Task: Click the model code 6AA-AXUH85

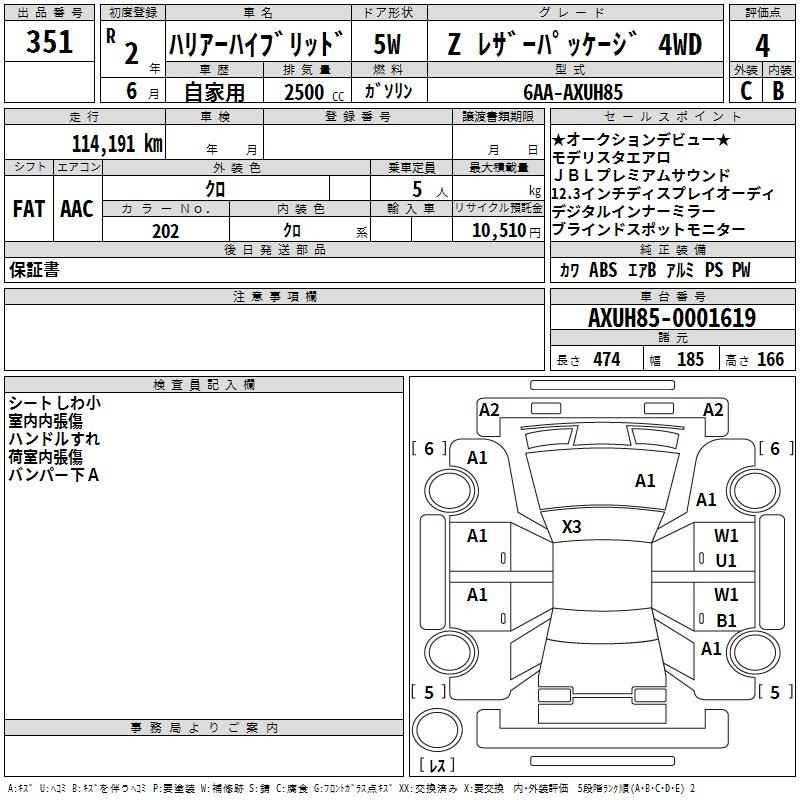Action: (574, 91)
